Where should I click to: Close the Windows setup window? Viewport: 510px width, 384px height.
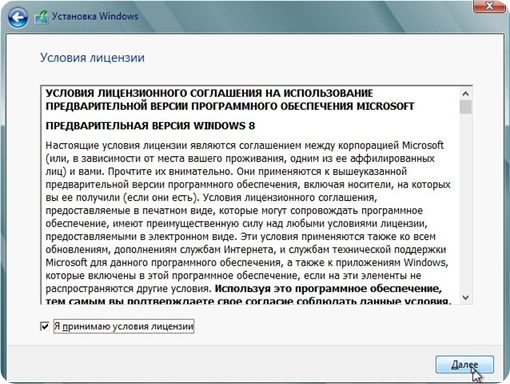point(489,6)
